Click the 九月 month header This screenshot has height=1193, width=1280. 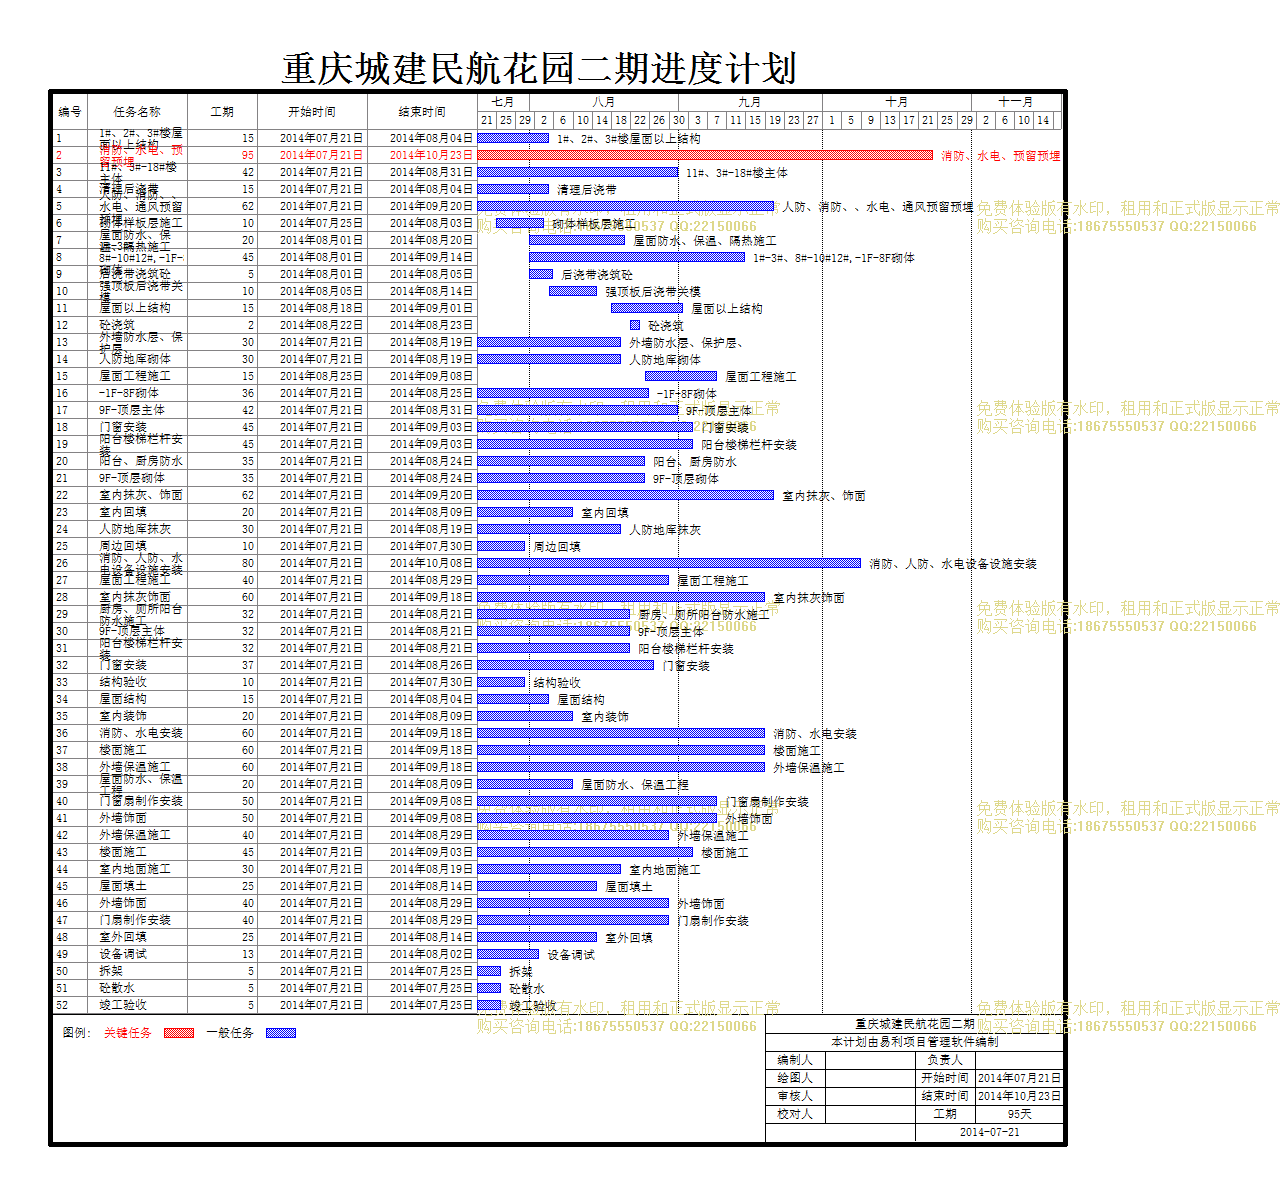click(x=750, y=102)
